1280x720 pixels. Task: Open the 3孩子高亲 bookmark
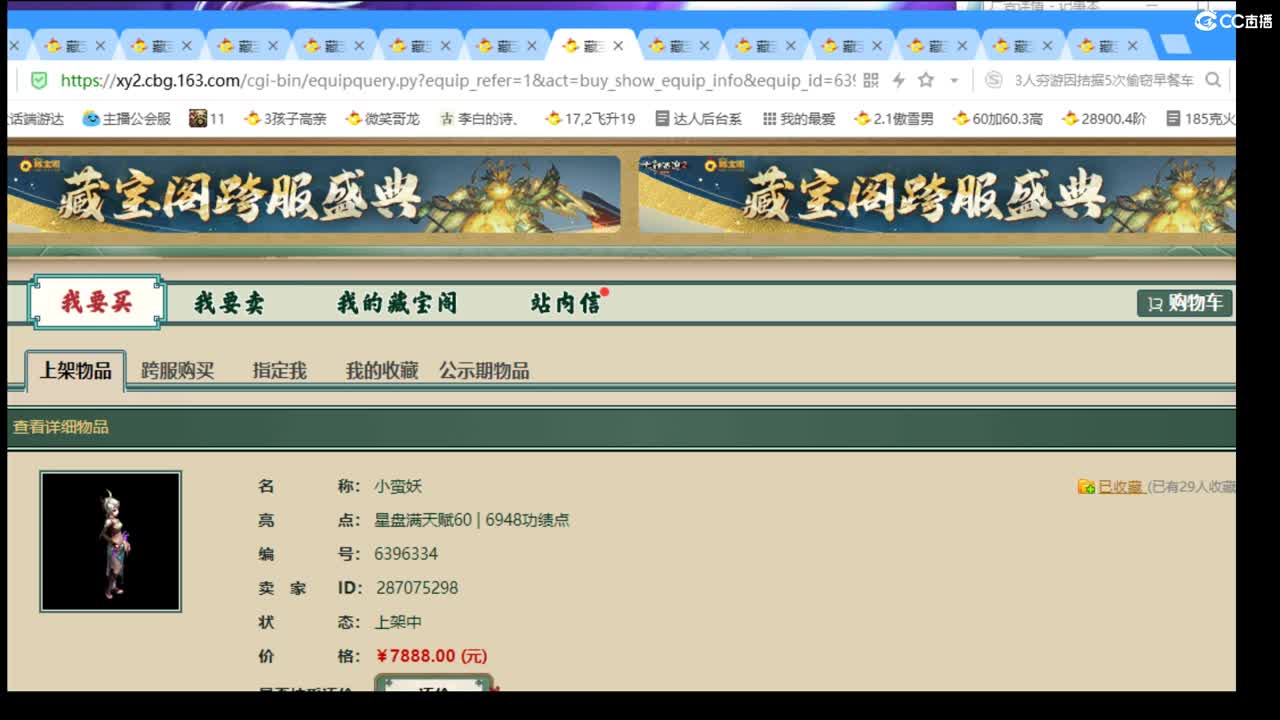(286, 118)
